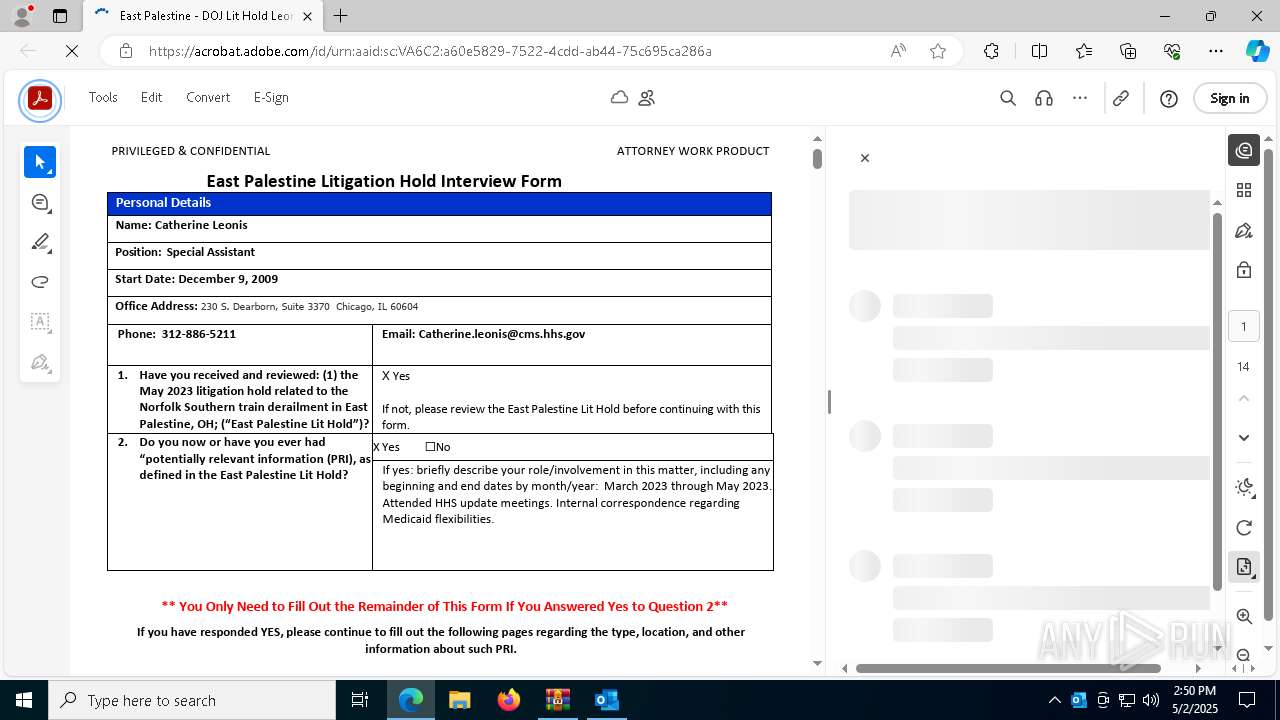Open a new browser tab
The width and height of the screenshot is (1280, 720).
341,16
